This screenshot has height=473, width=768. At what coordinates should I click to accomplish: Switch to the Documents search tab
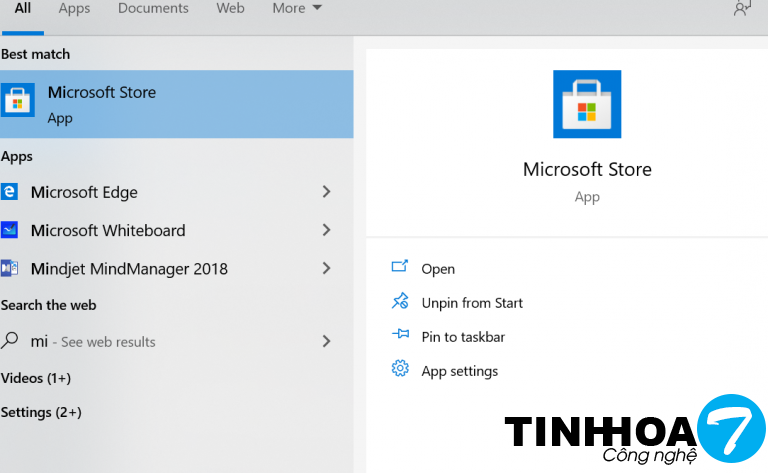click(x=153, y=9)
